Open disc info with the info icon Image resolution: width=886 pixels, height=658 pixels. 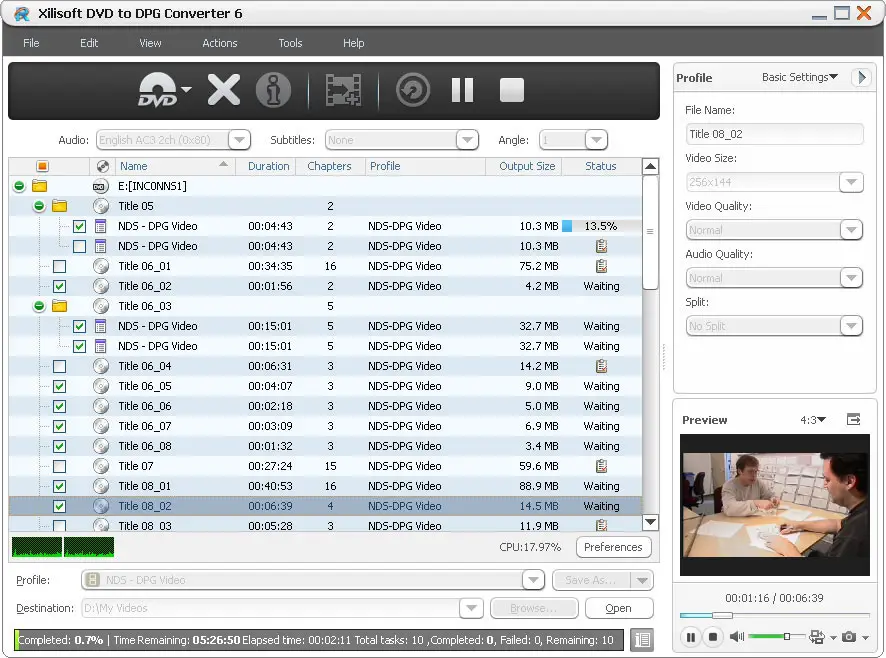click(274, 90)
